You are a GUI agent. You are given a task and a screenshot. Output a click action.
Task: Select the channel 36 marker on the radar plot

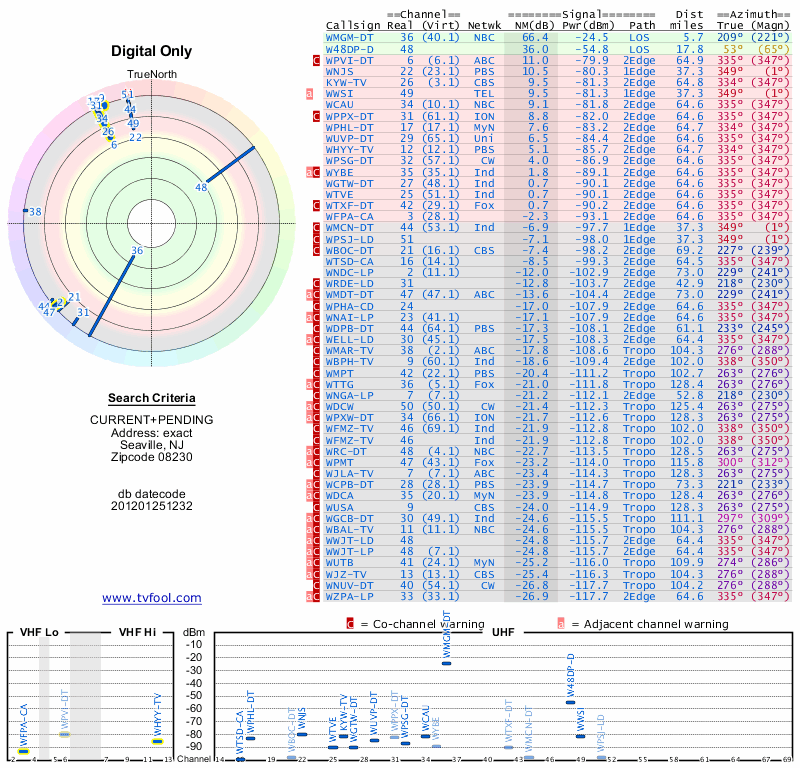coord(137,251)
